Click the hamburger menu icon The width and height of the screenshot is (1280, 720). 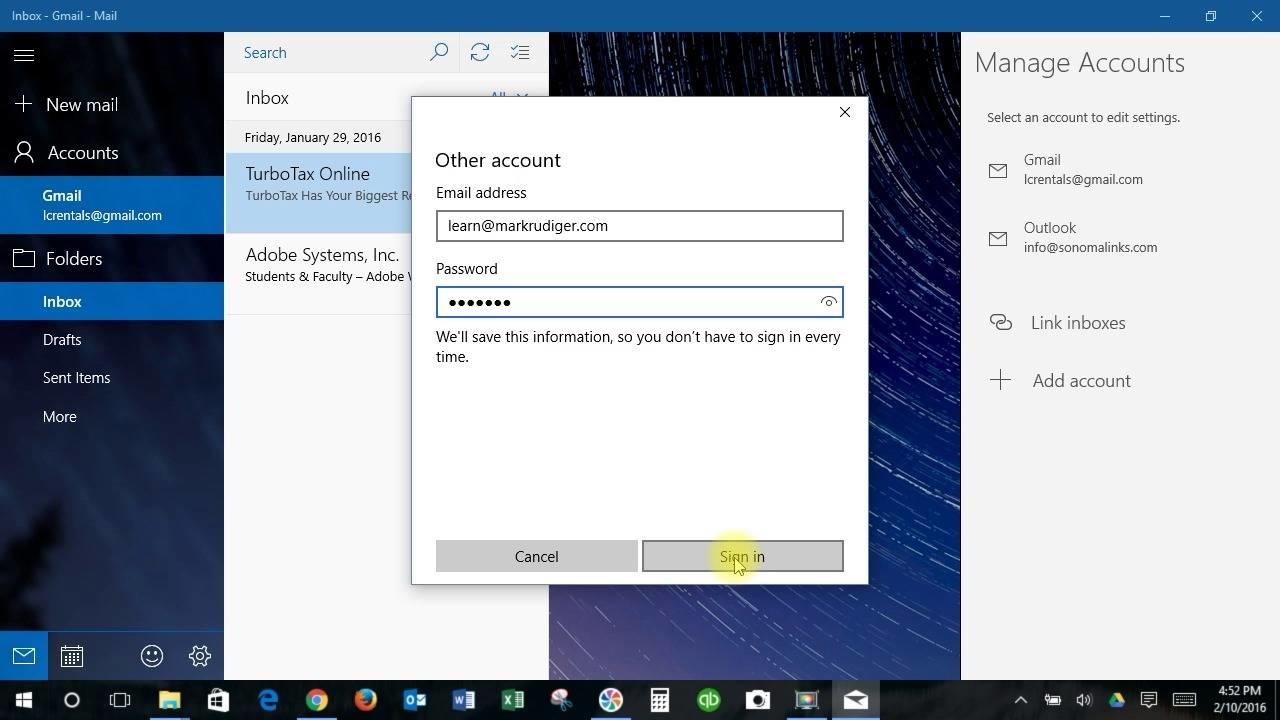(x=24, y=55)
